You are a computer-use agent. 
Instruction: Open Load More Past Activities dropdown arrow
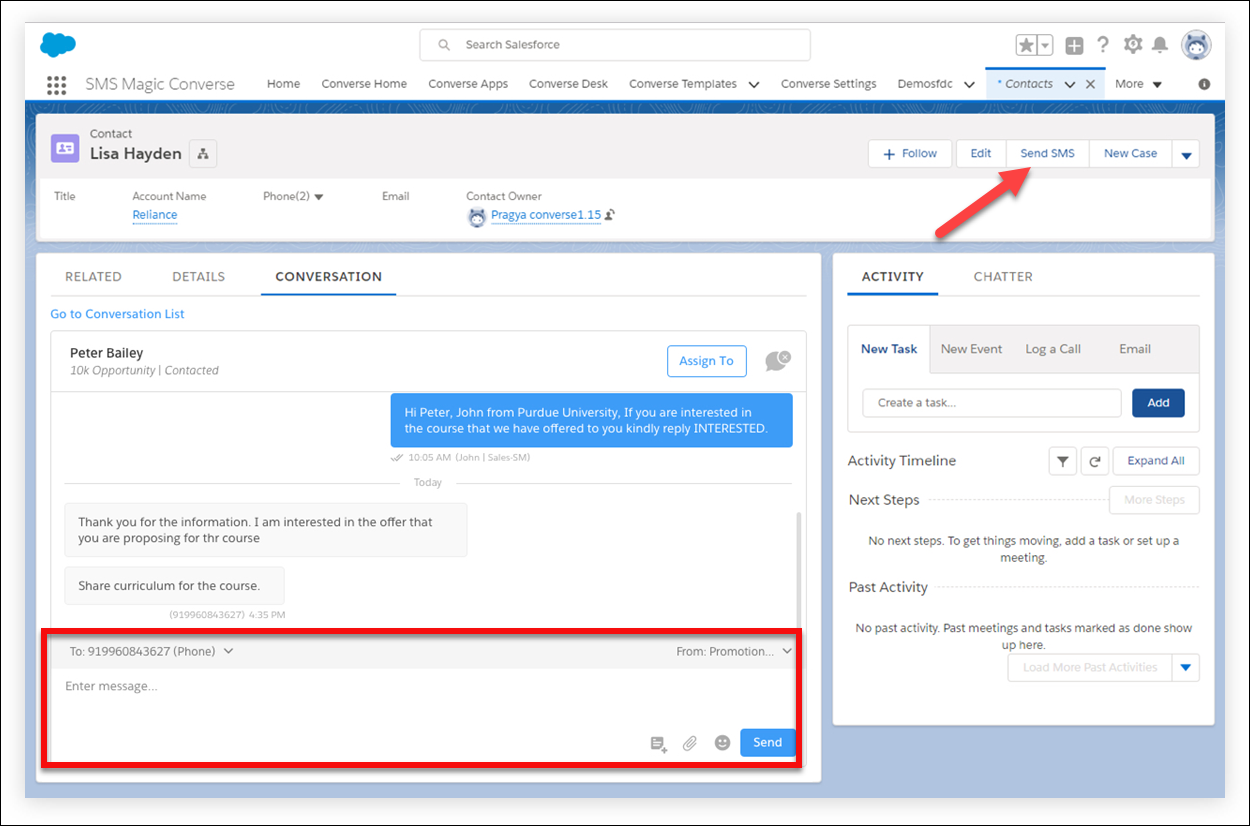(1186, 668)
